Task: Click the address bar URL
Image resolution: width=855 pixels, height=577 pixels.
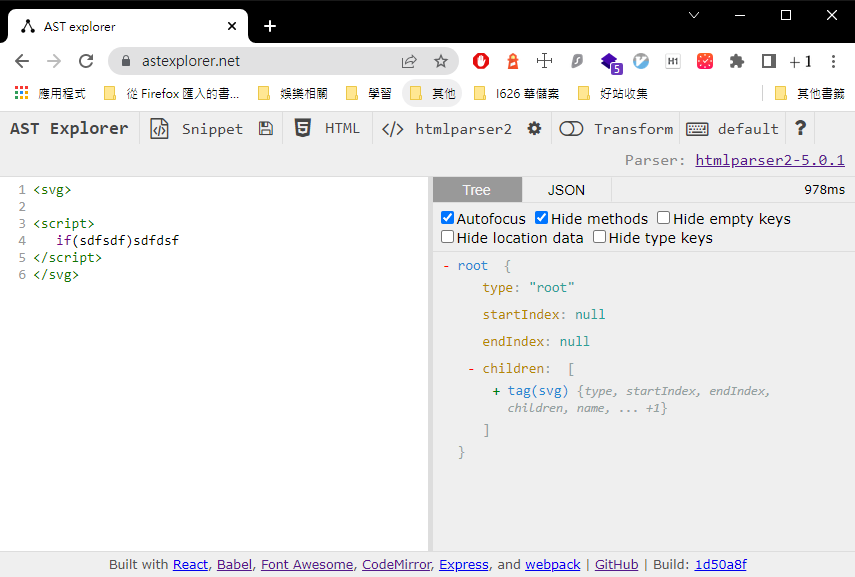Action: click(x=191, y=61)
